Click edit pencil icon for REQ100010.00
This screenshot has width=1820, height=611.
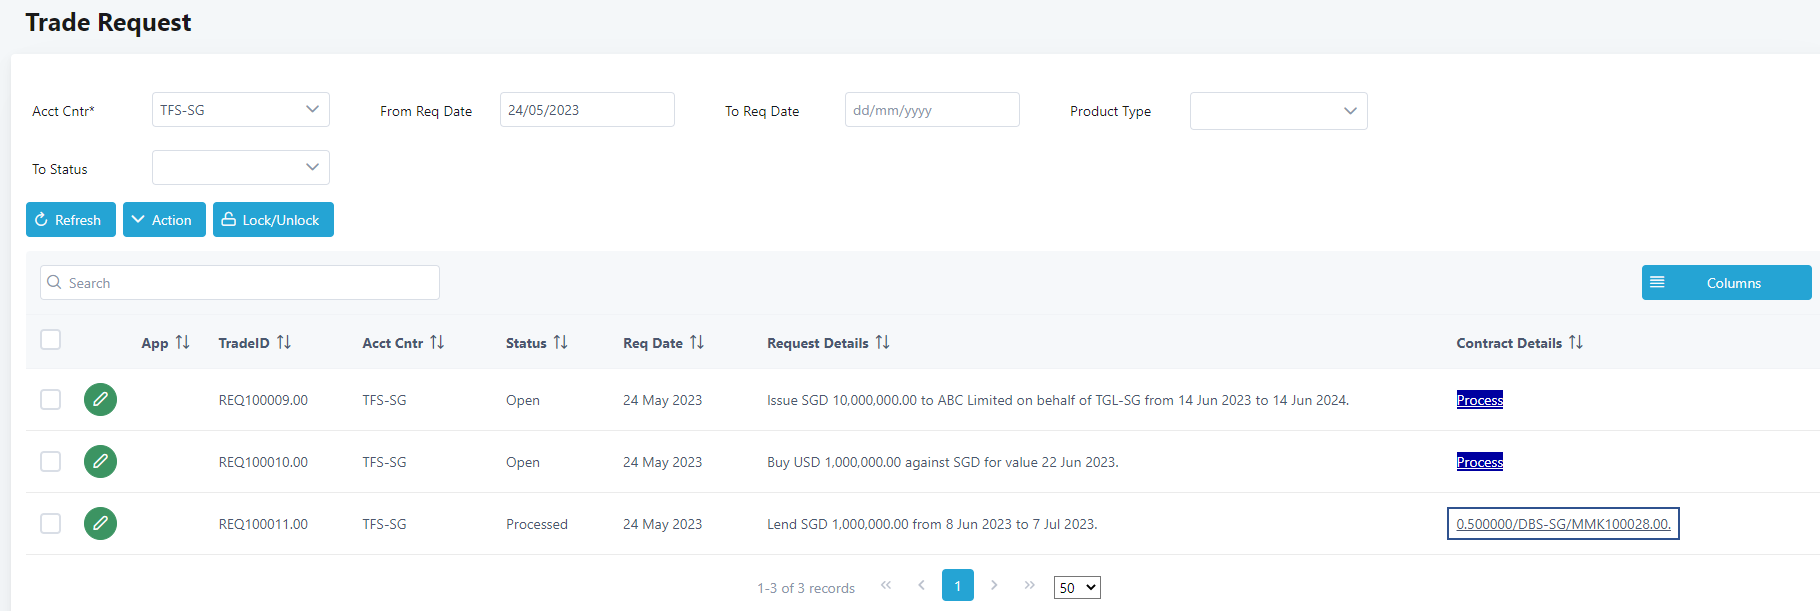pyautogui.click(x=100, y=462)
